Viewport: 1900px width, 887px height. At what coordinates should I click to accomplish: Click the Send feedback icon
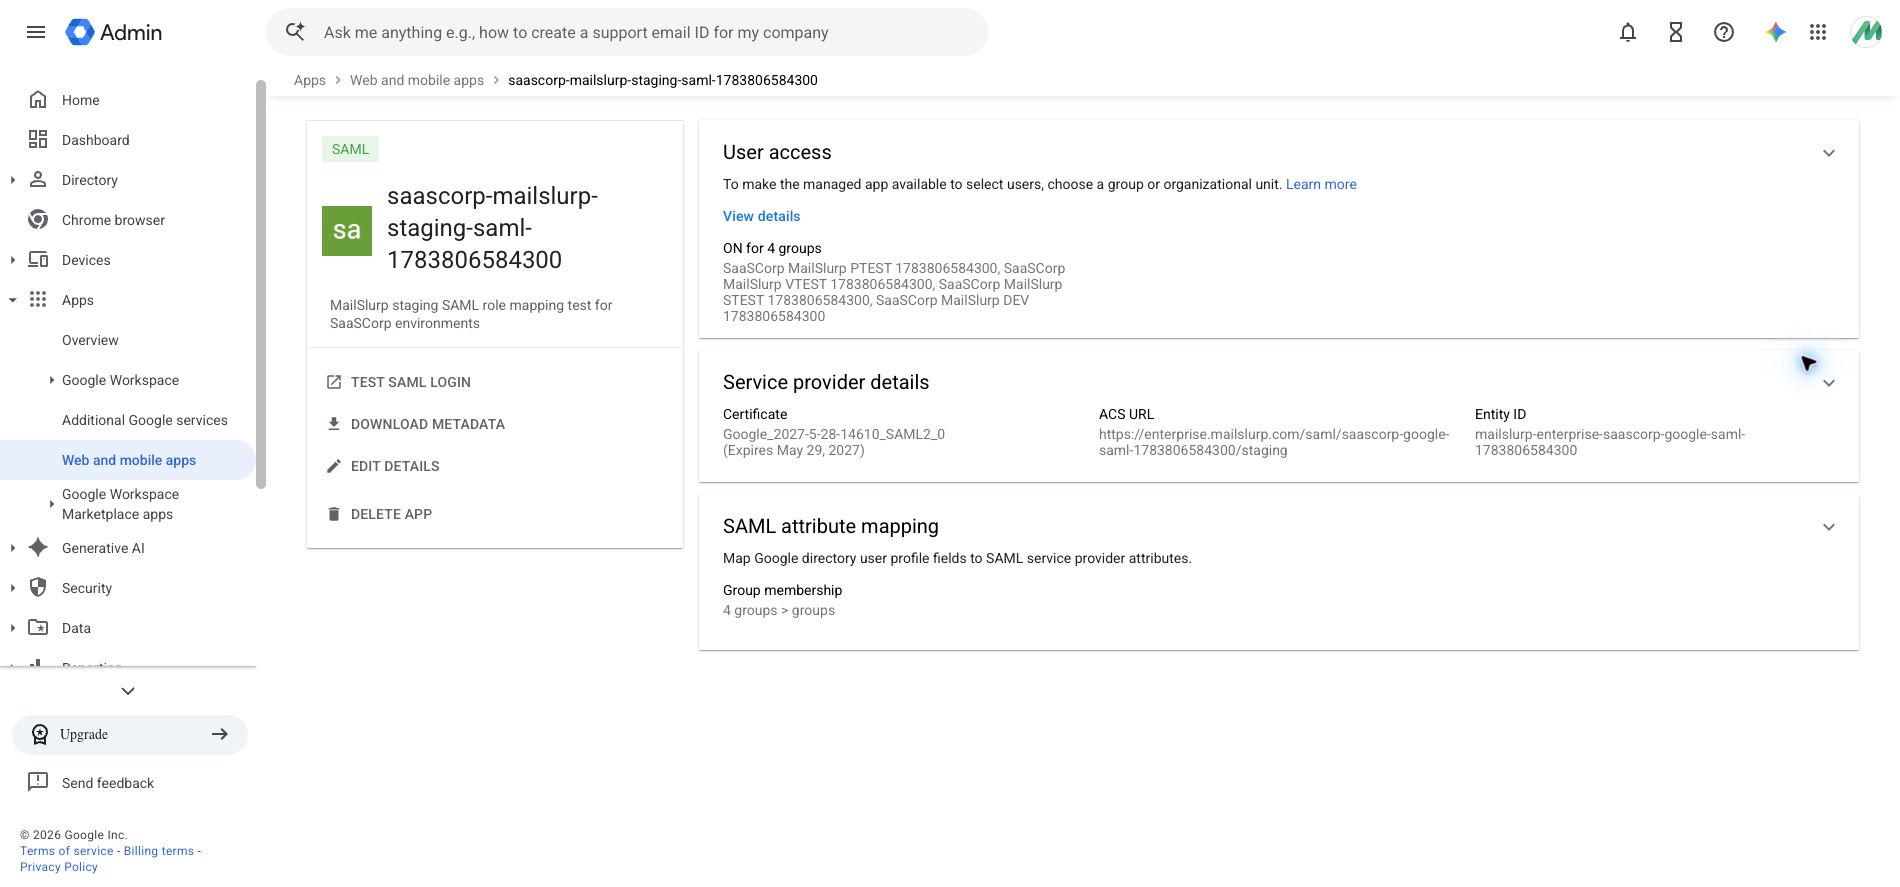pyautogui.click(x=38, y=782)
